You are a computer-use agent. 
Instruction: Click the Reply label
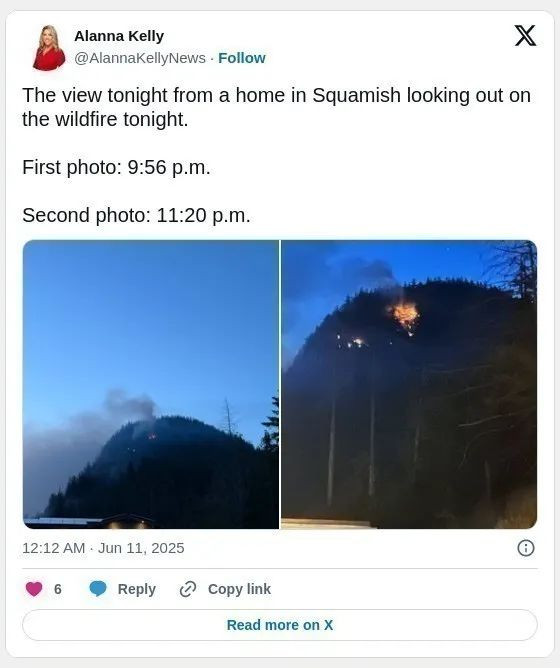pyautogui.click(x=136, y=589)
